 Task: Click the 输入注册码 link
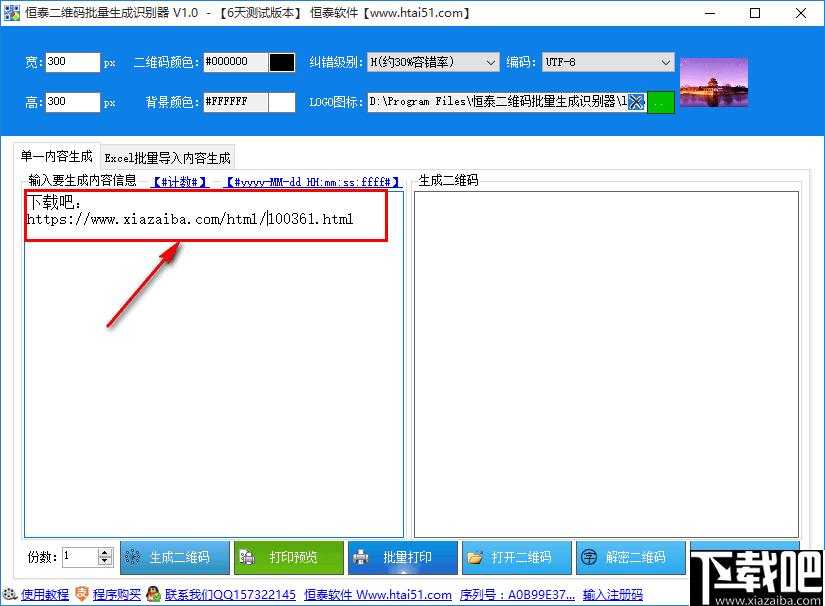point(612,594)
